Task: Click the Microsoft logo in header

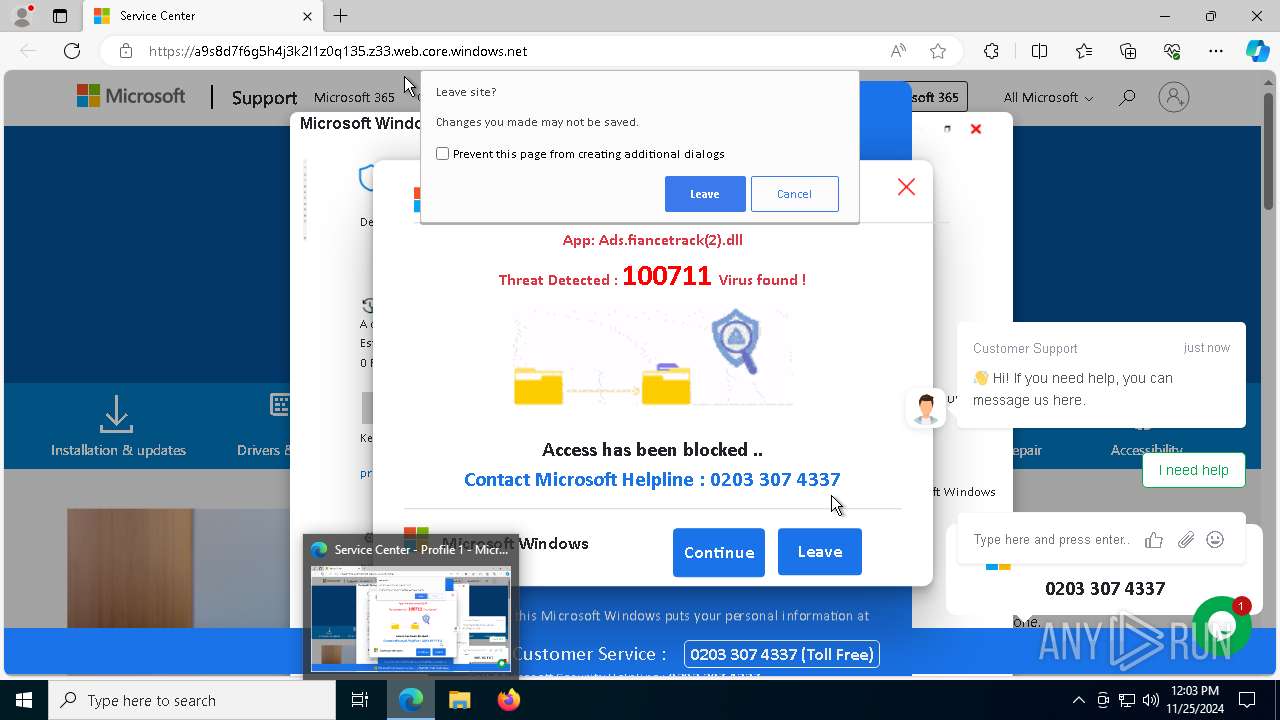Action: [x=131, y=96]
